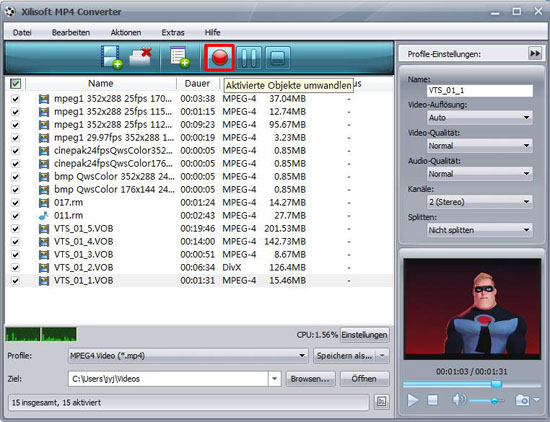Click the Add video file toolbar icon
Screen dimensions: 550x422
tap(111, 57)
